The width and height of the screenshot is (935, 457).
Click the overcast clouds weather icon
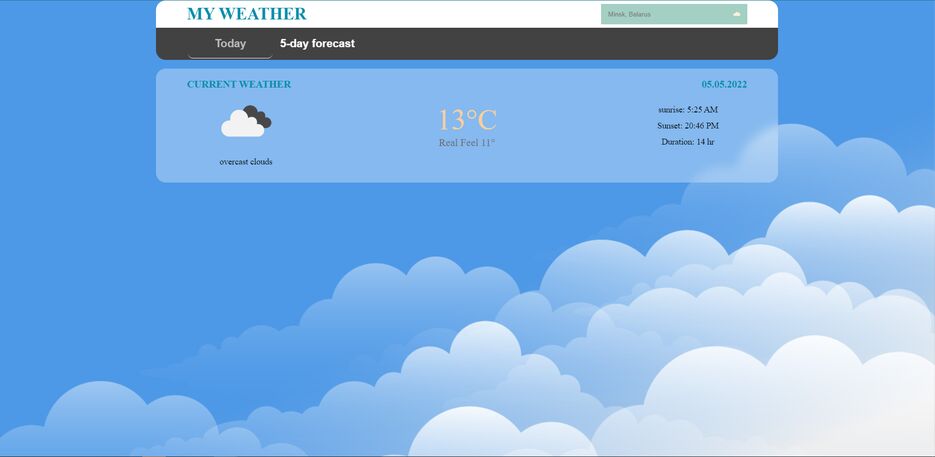click(x=246, y=121)
